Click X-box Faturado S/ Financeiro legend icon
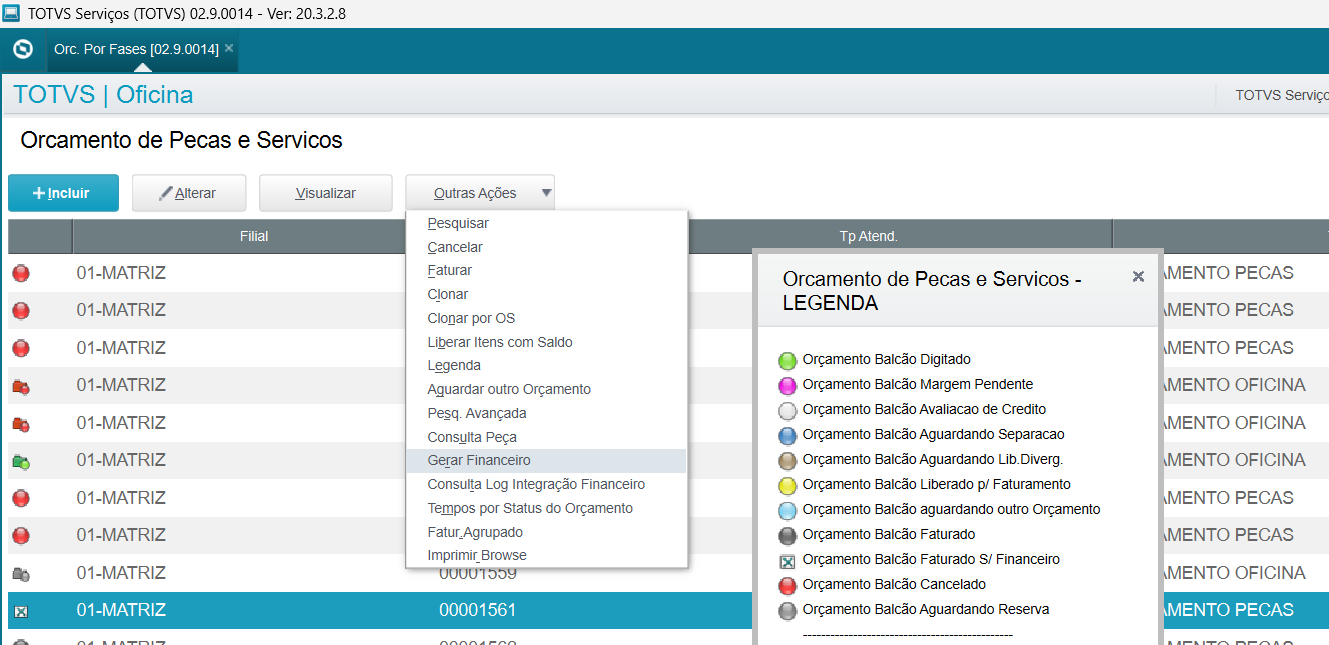Screen dimensions: 1329x645 [x=787, y=561]
